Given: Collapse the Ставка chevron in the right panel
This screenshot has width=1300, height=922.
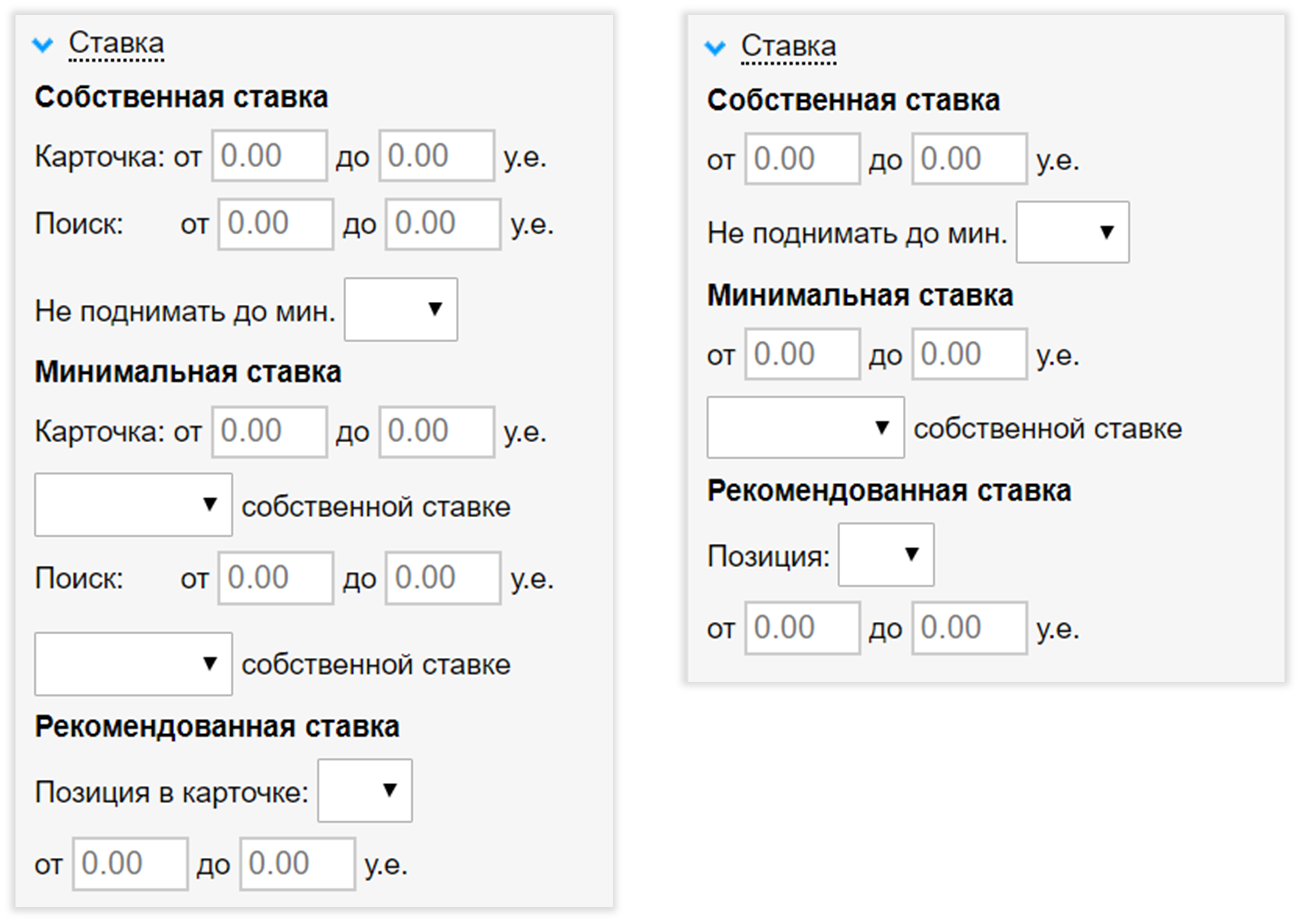Looking at the screenshot, I should (714, 47).
